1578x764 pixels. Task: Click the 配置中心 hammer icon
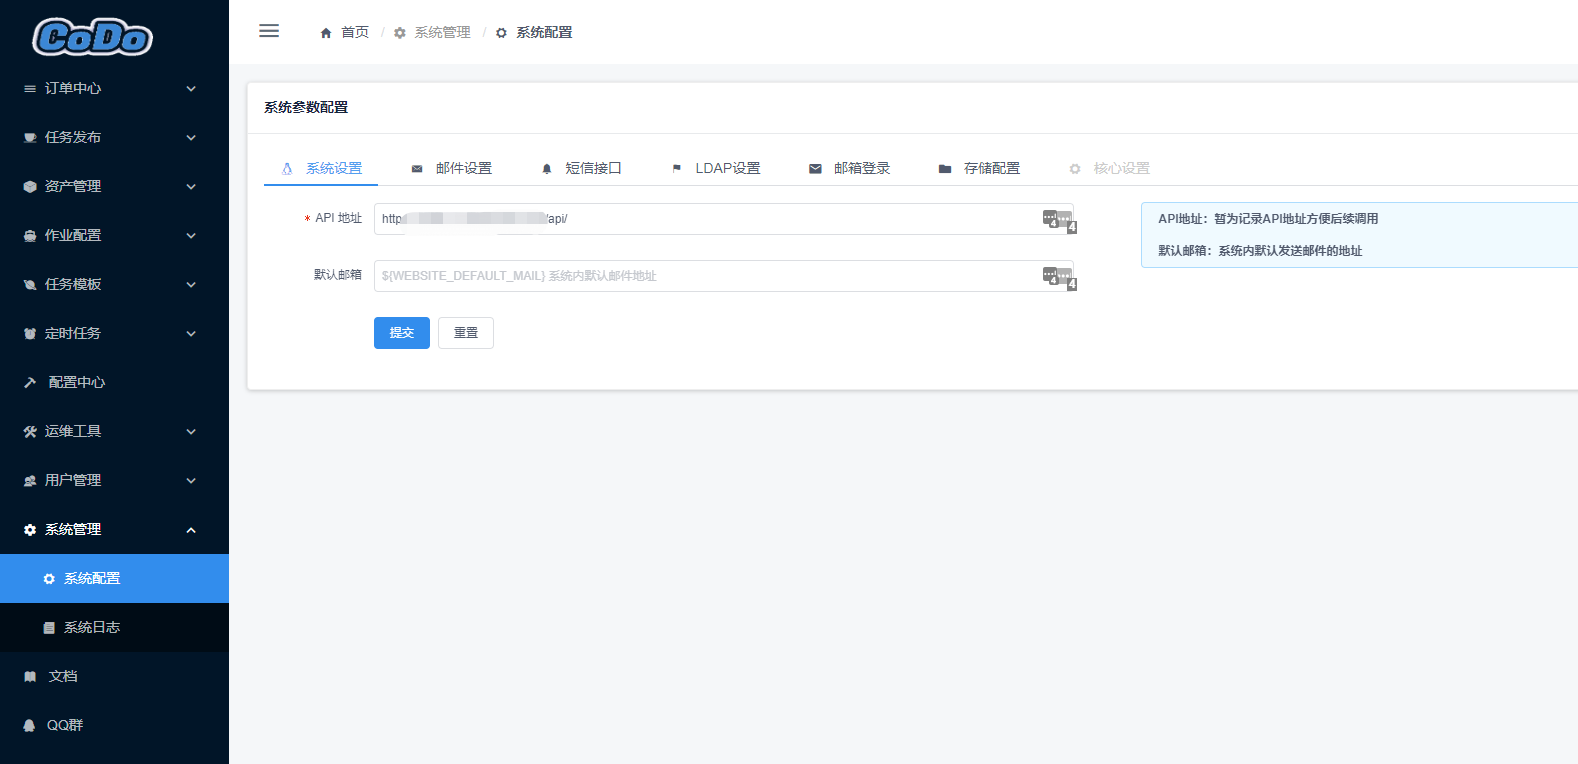(x=30, y=382)
